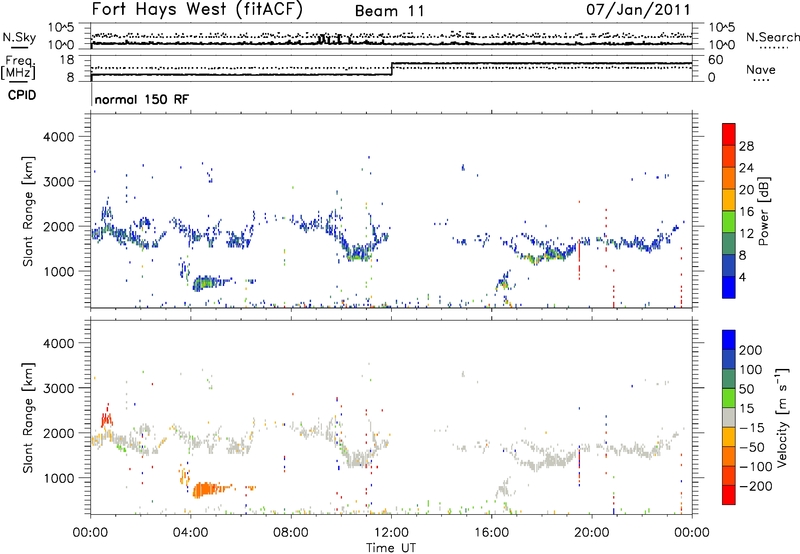
Task: Click the 'Velocity [m s-1]' axis label
Action: (x=782, y=417)
